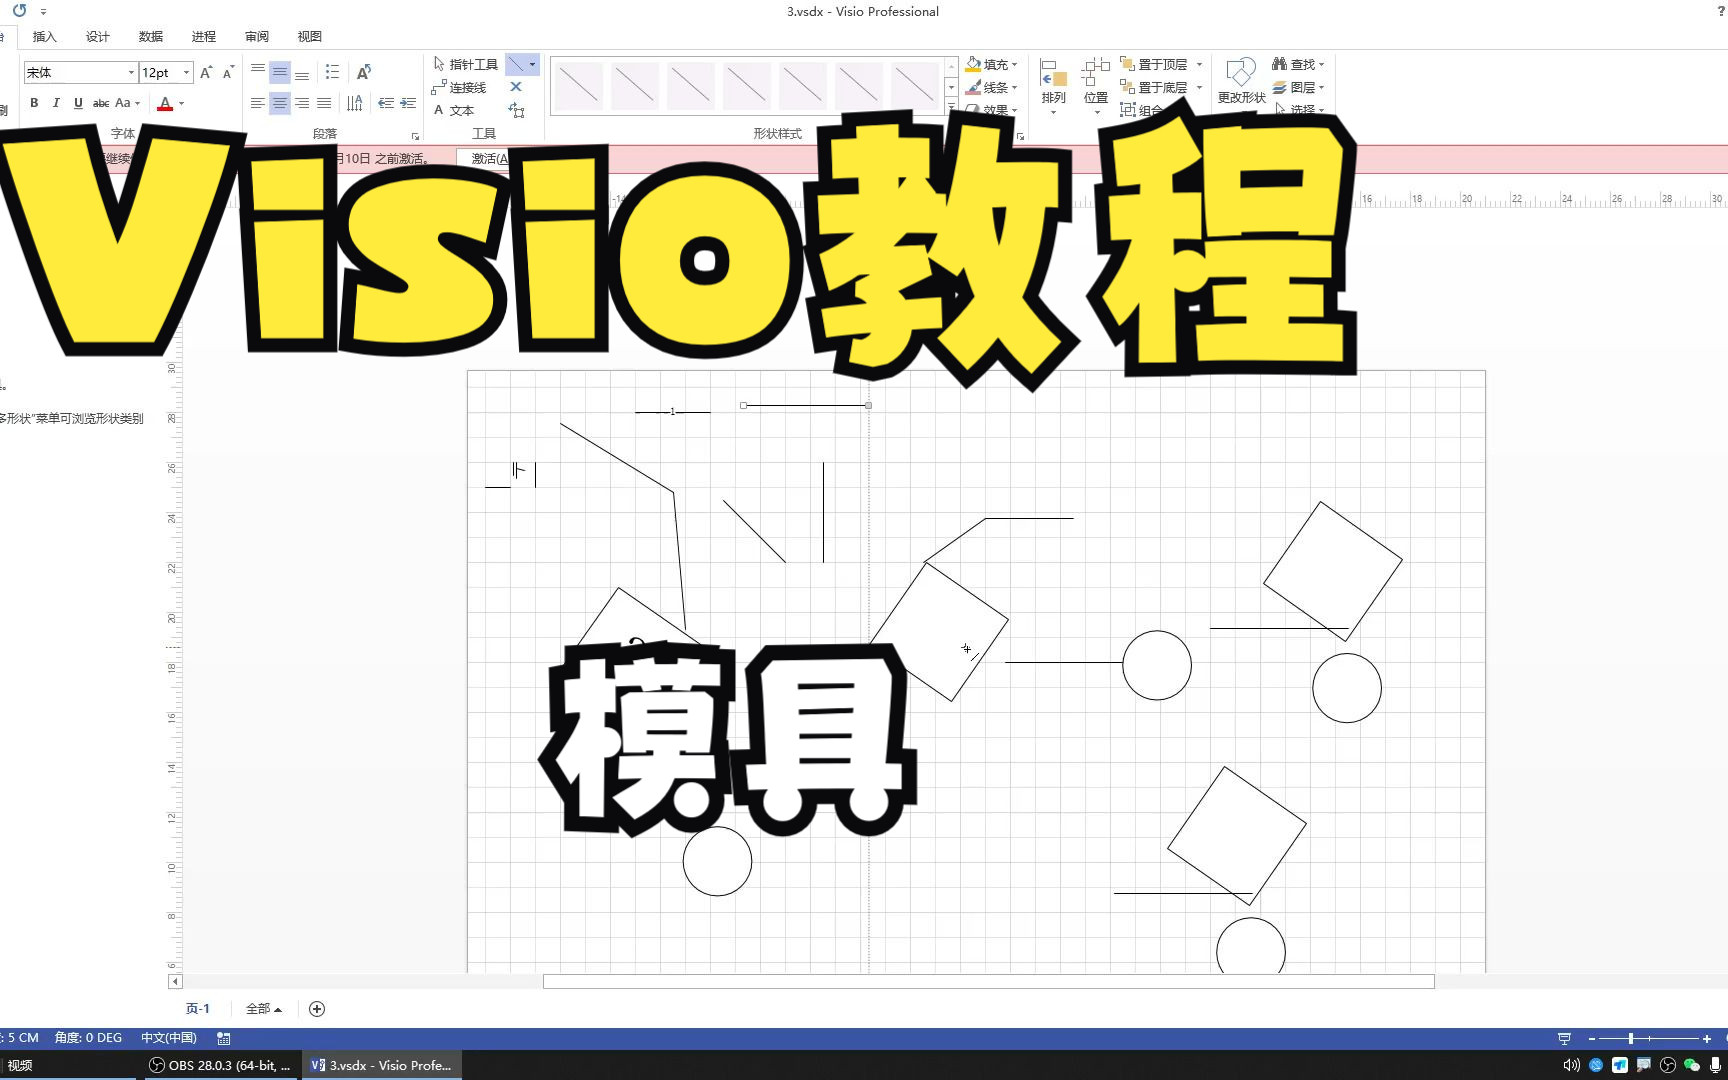Open the Design (设计) ribbon tab
This screenshot has height=1080, width=1728.
[x=97, y=37]
